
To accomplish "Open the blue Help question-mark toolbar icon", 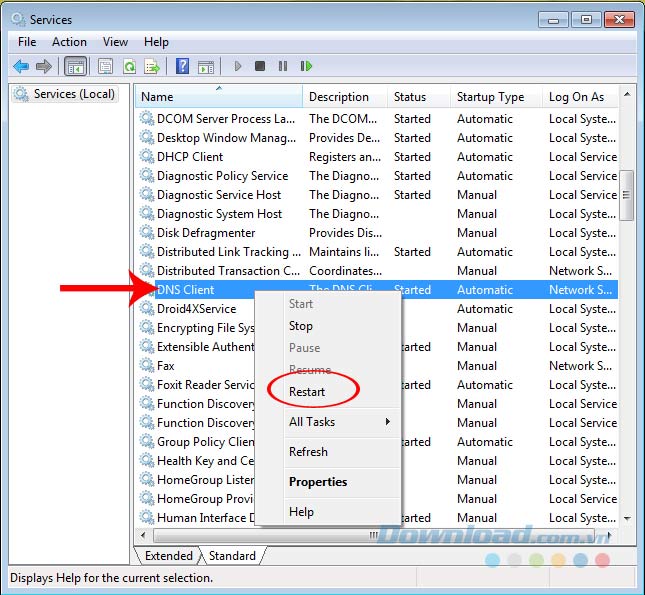I will click(x=182, y=67).
